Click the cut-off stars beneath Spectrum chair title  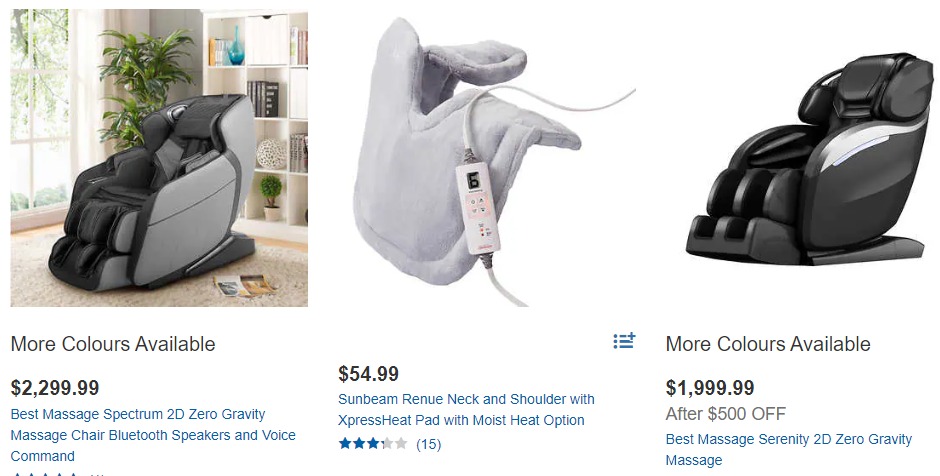pos(46,474)
